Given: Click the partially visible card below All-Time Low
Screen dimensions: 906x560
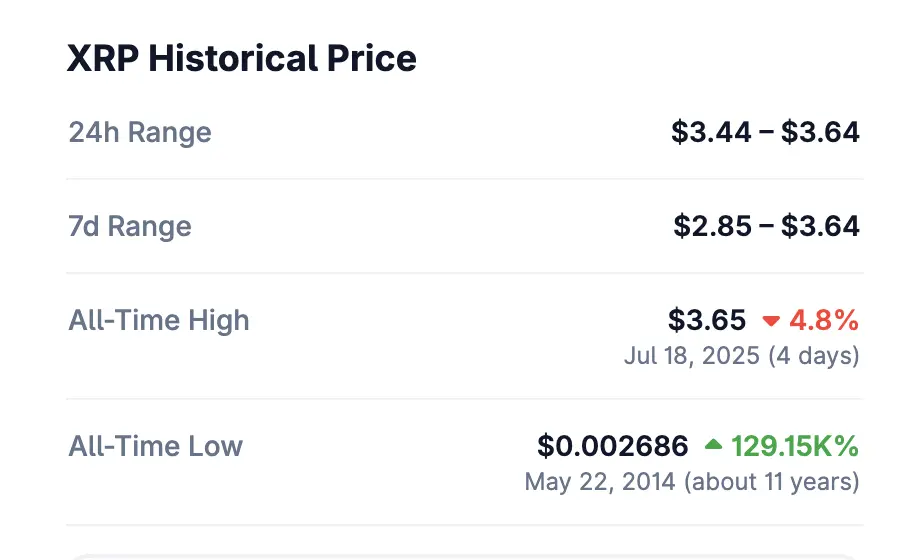Looking at the screenshot, I should pos(465,554).
